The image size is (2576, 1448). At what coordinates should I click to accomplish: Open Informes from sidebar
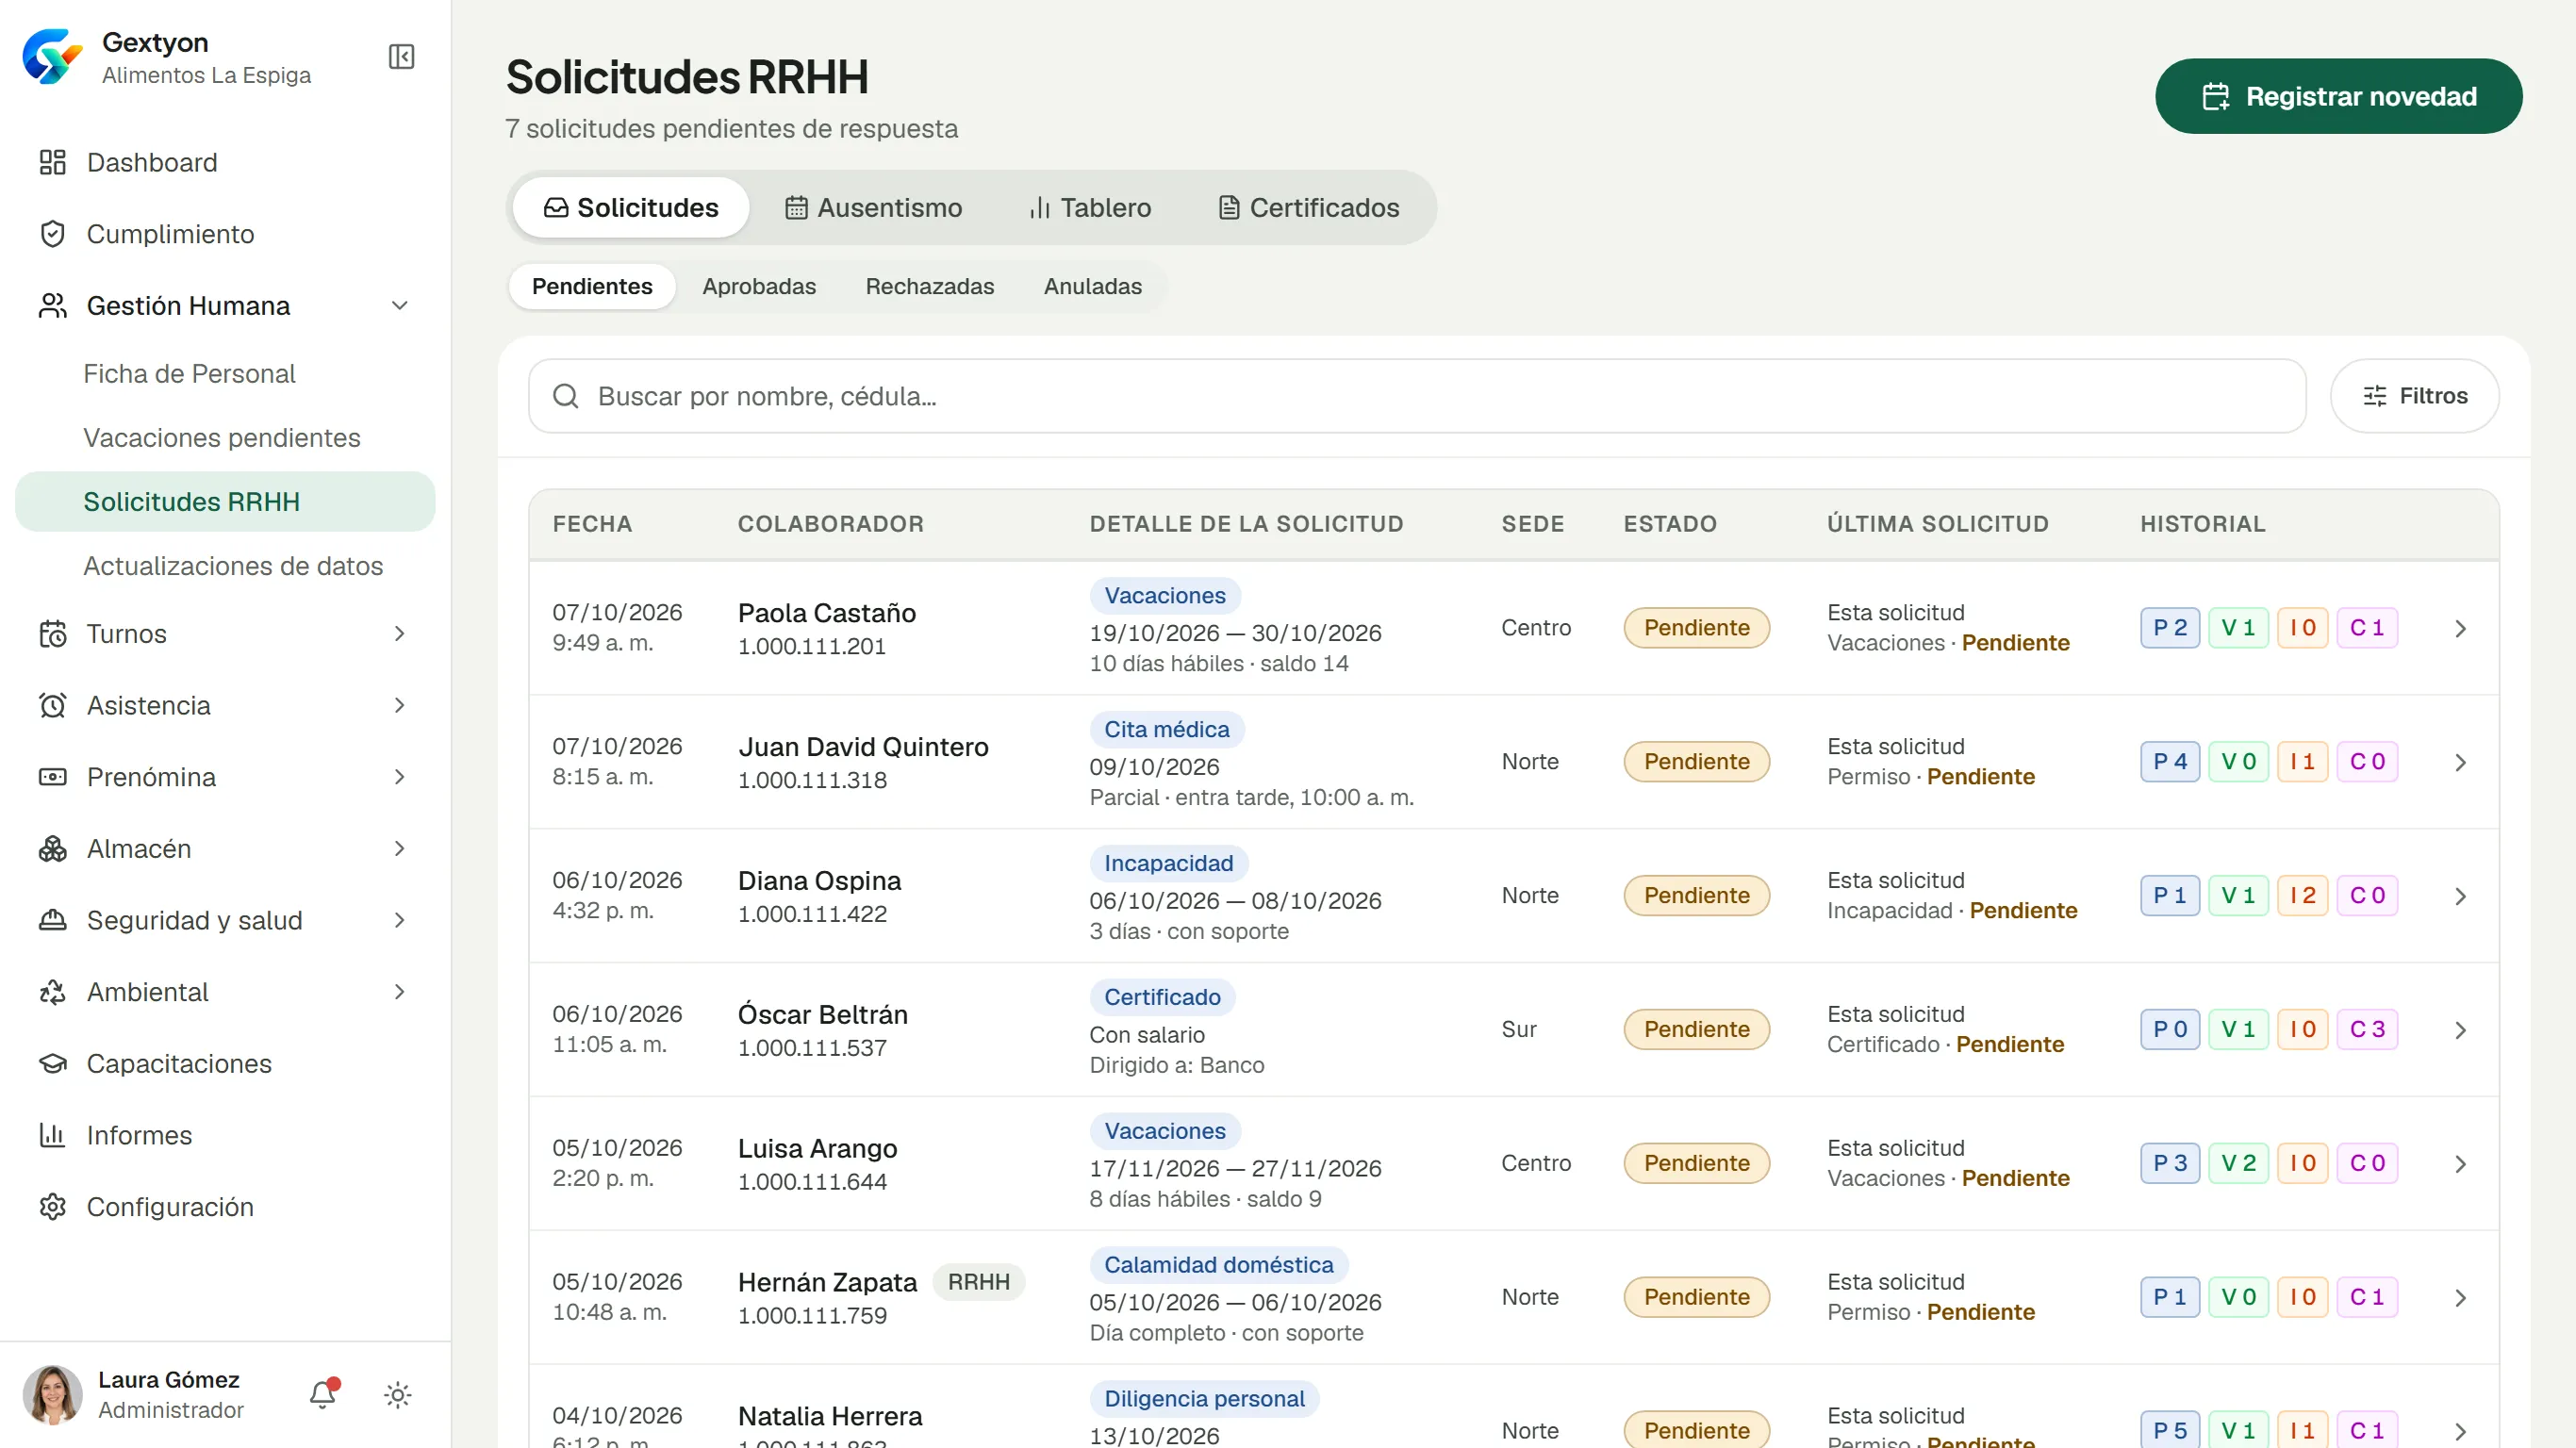pyautogui.click(x=225, y=1135)
